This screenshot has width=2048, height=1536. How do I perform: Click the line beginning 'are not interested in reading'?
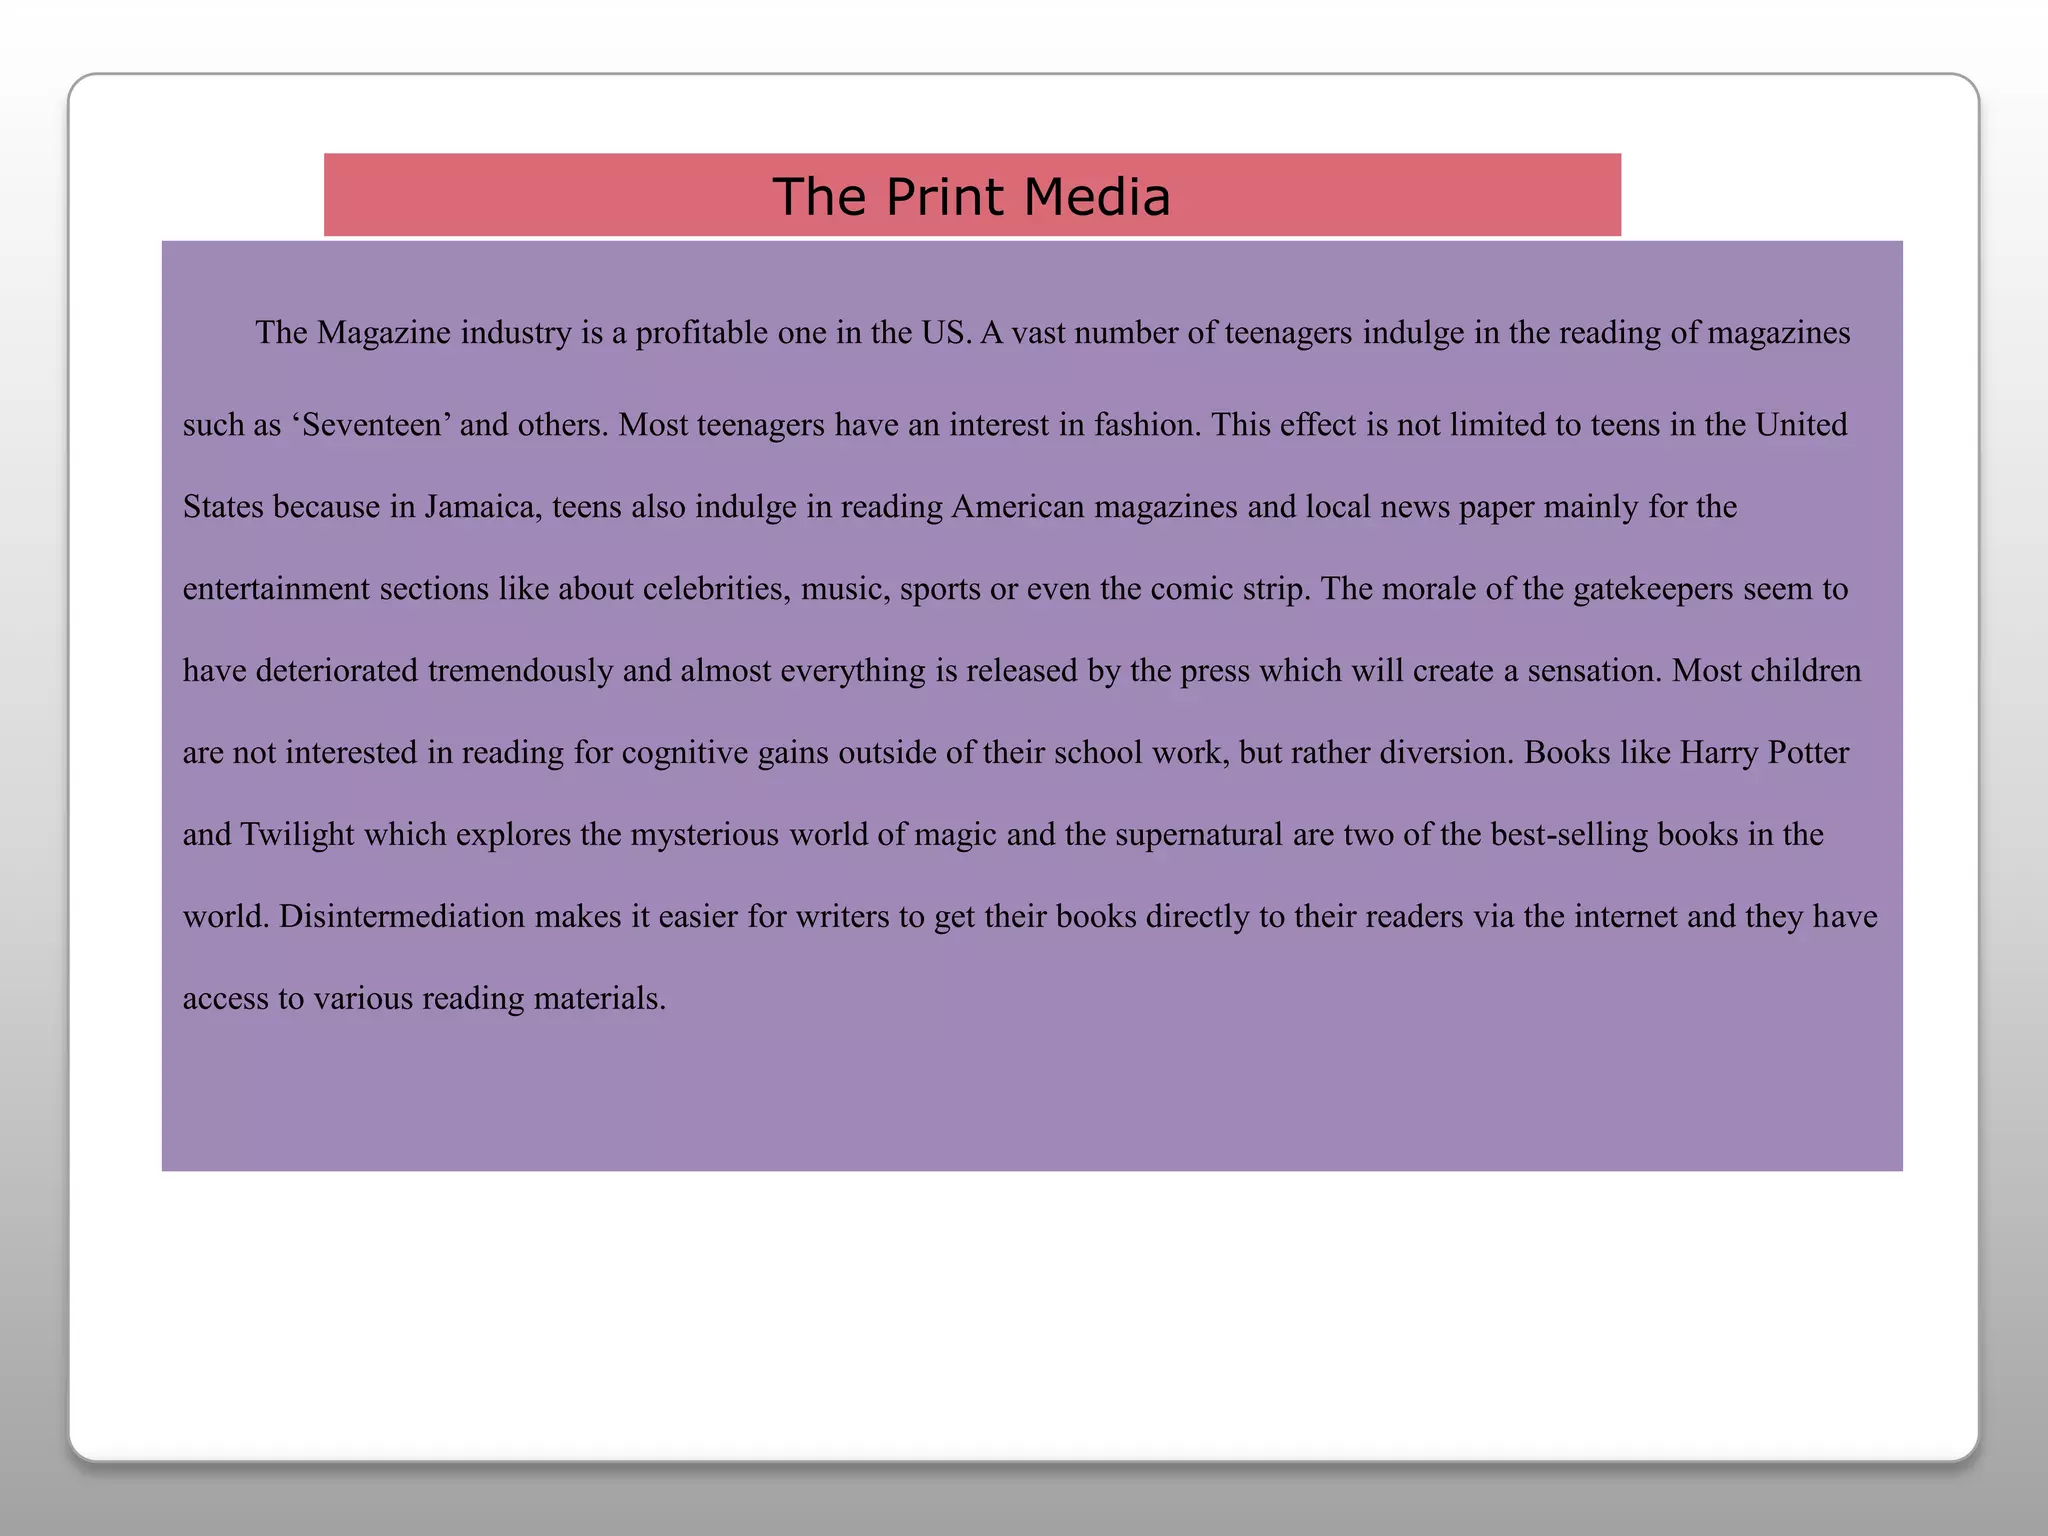pos(1016,753)
